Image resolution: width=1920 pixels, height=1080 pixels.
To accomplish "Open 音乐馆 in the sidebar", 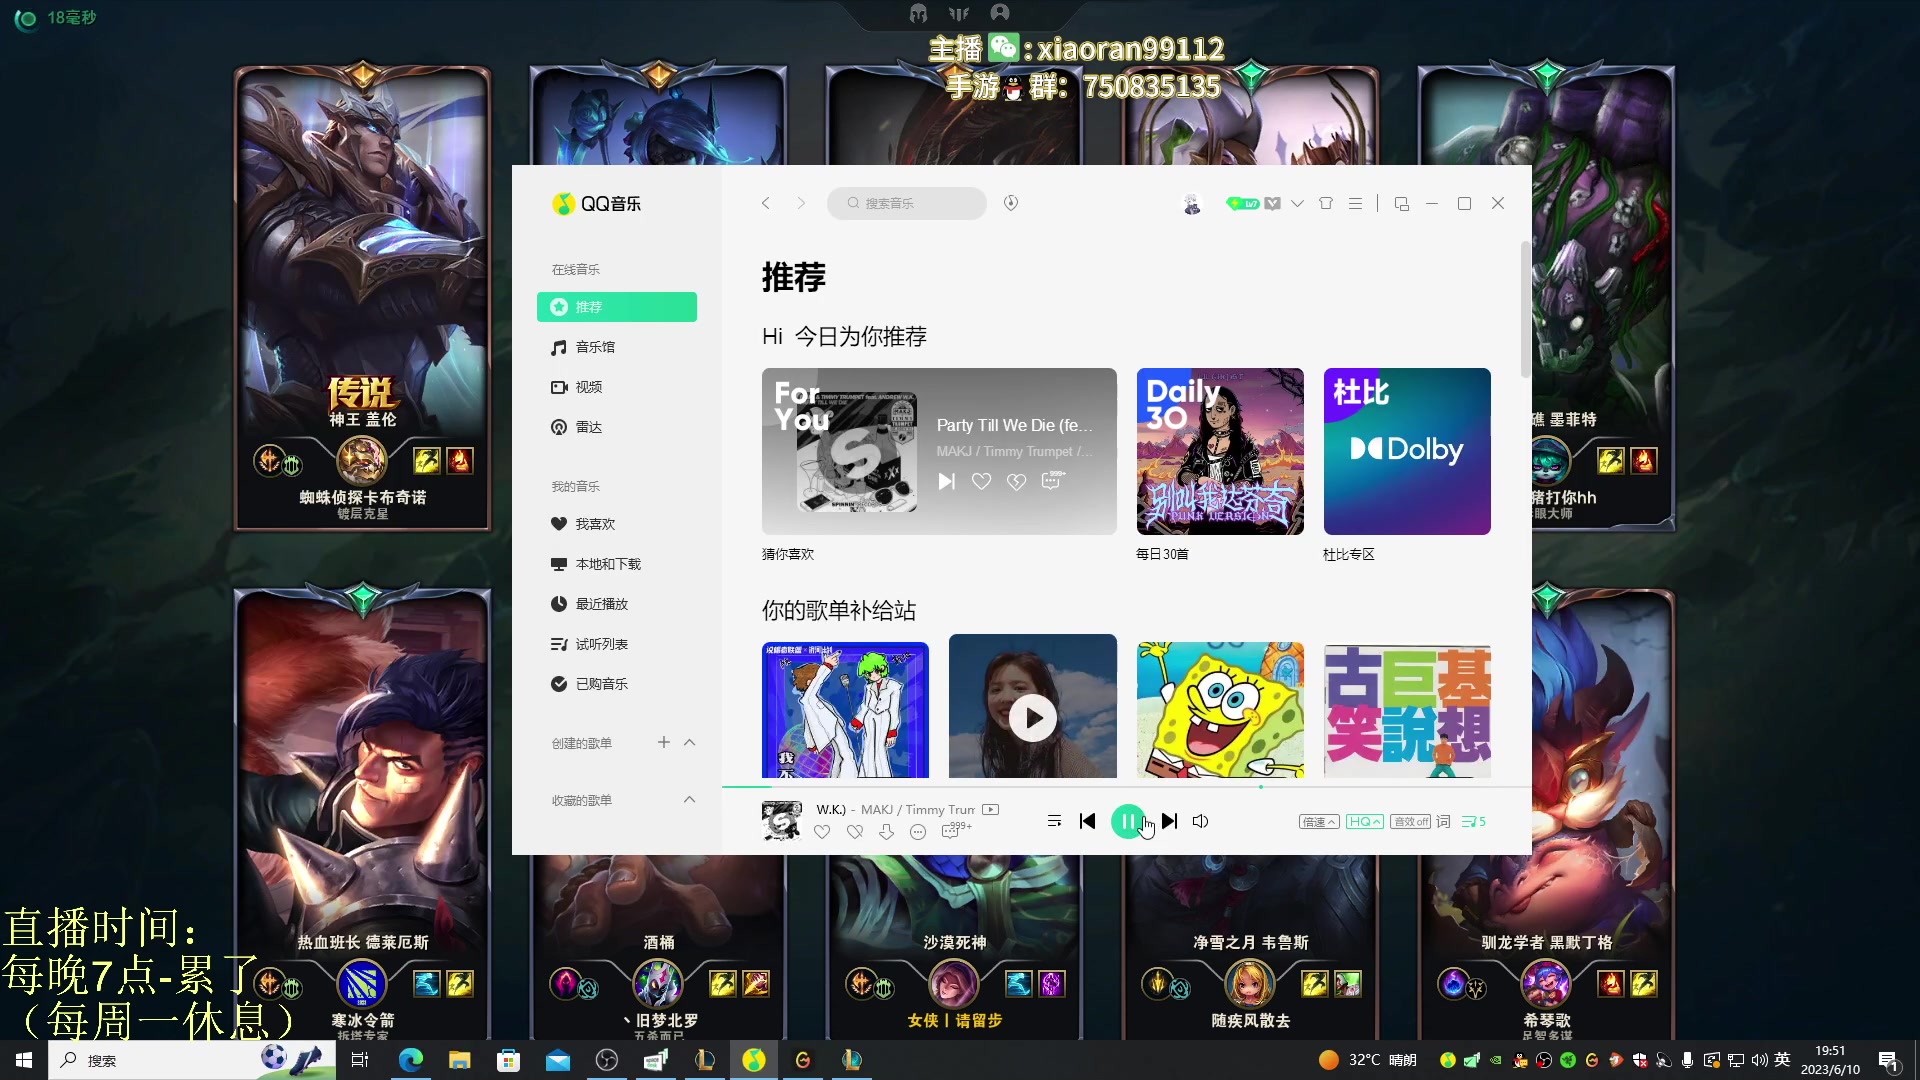I will tap(617, 347).
